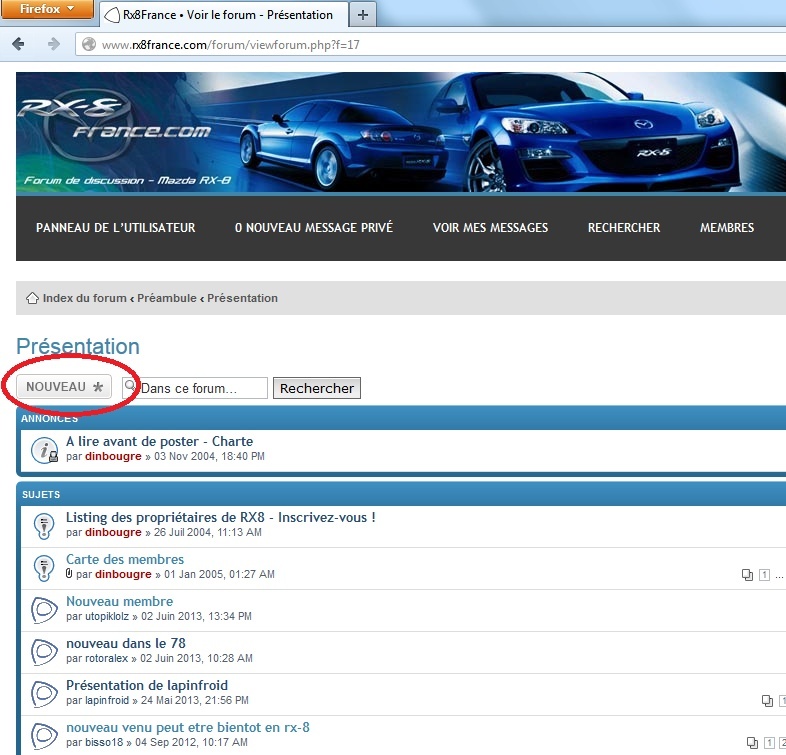Click the '26 Juil 2004, 11:13 AM' date

point(208,532)
